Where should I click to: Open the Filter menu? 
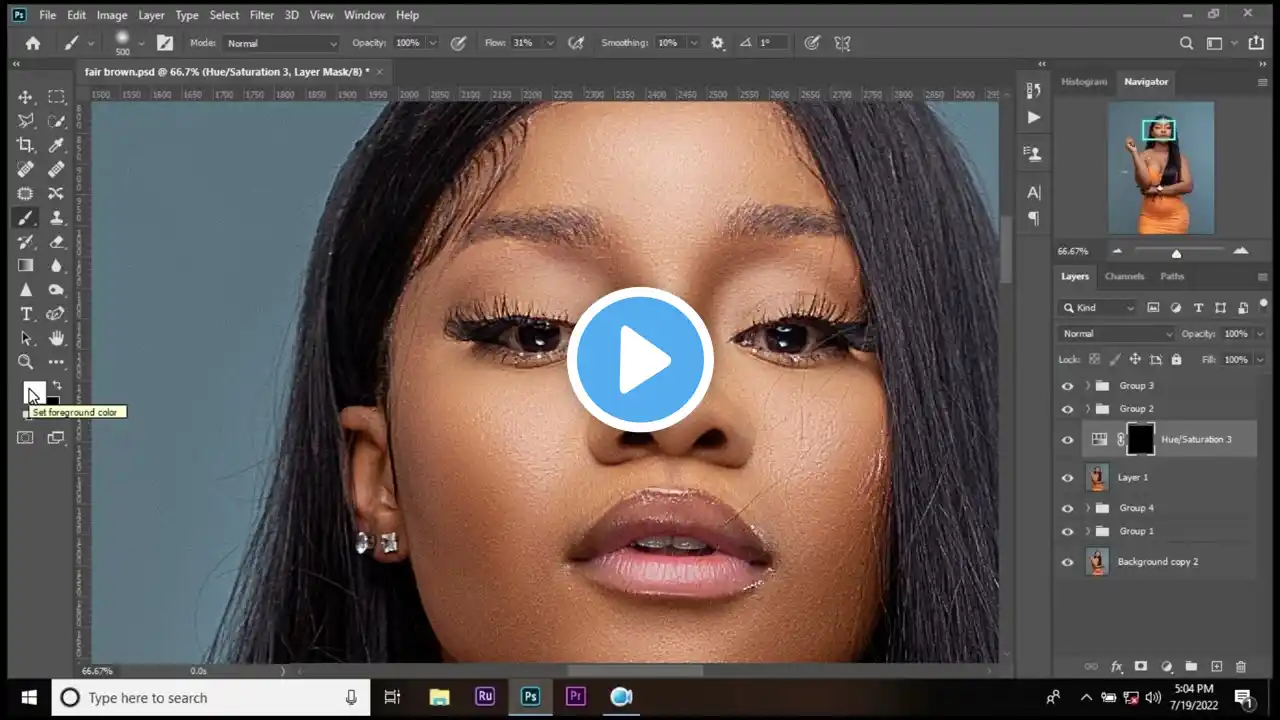point(262,15)
